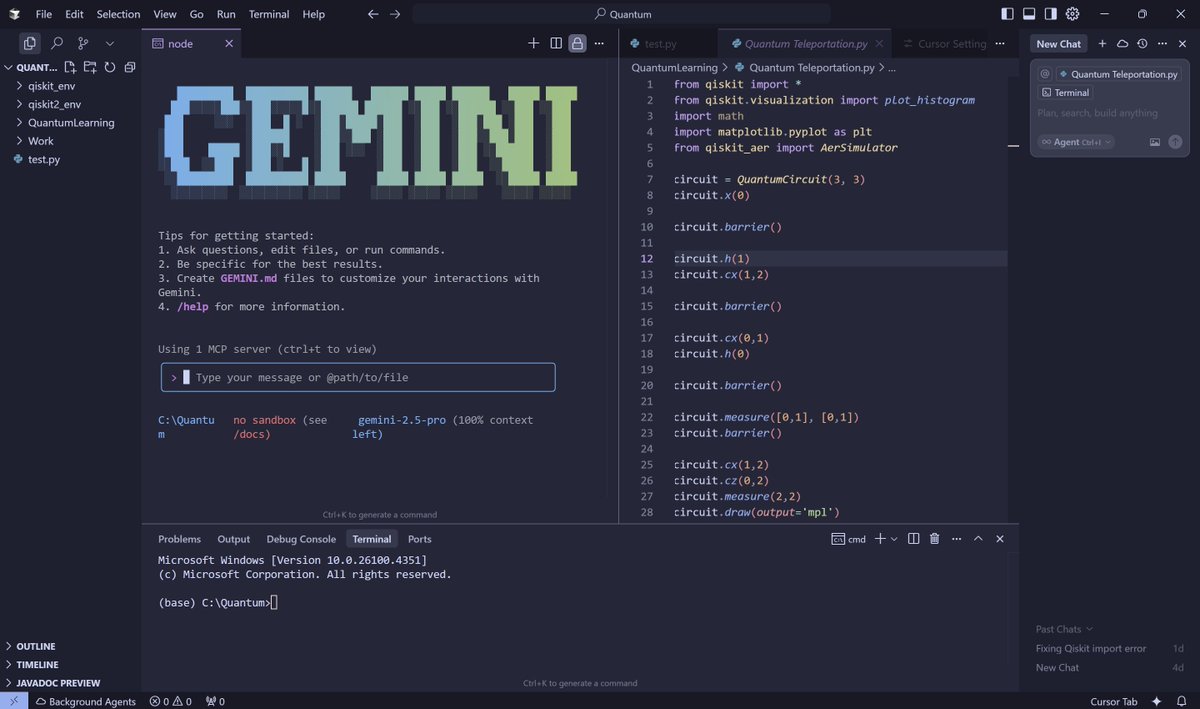
Task: Open the Help menu
Action: tap(314, 14)
